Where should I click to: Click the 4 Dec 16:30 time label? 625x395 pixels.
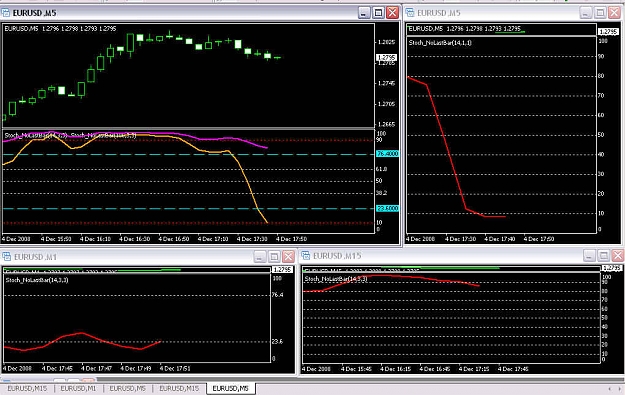coord(134,239)
